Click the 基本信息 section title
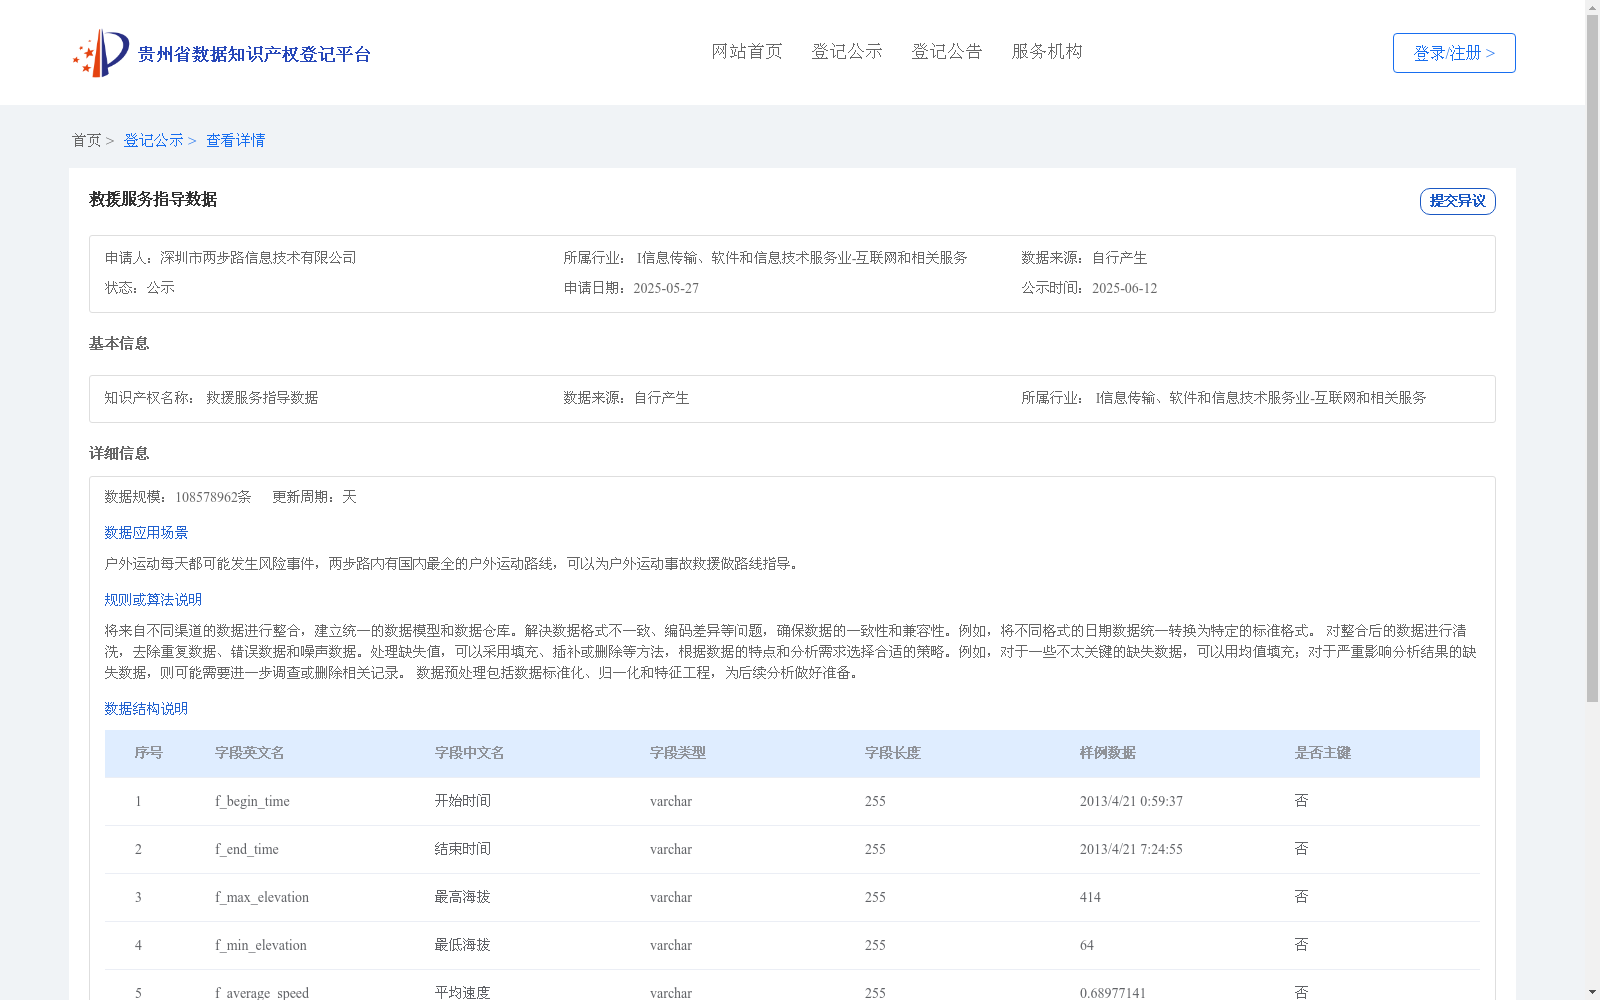1600x1000 pixels. pyautogui.click(x=119, y=344)
